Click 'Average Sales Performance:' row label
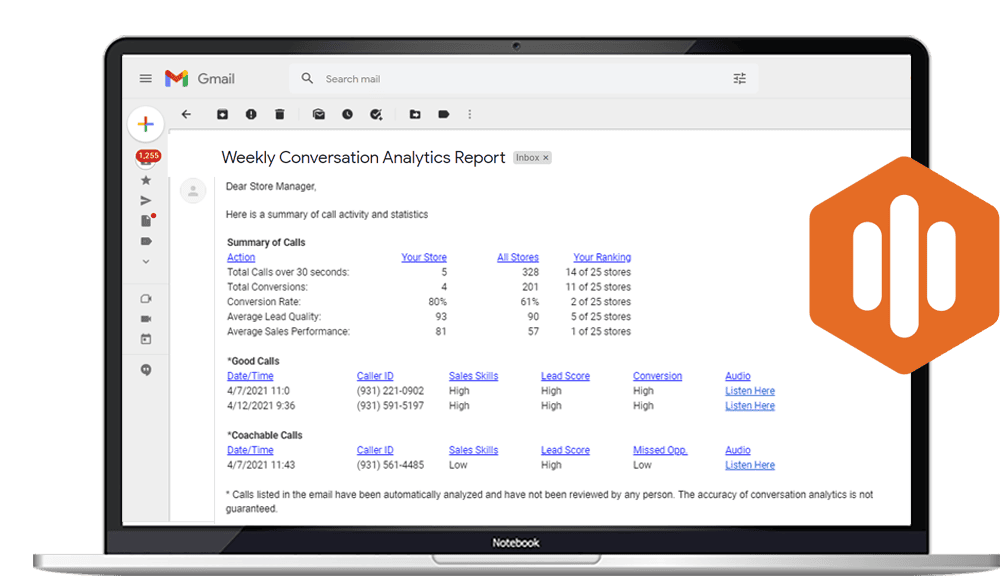The width and height of the screenshot is (1000, 576). click(288, 332)
